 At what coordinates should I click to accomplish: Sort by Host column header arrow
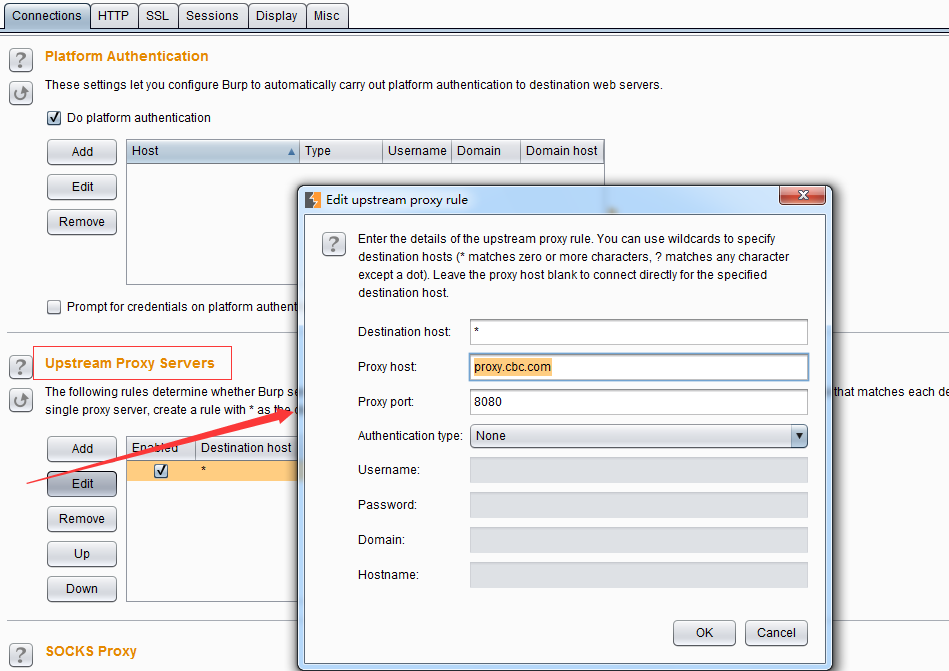tap(291, 152)
